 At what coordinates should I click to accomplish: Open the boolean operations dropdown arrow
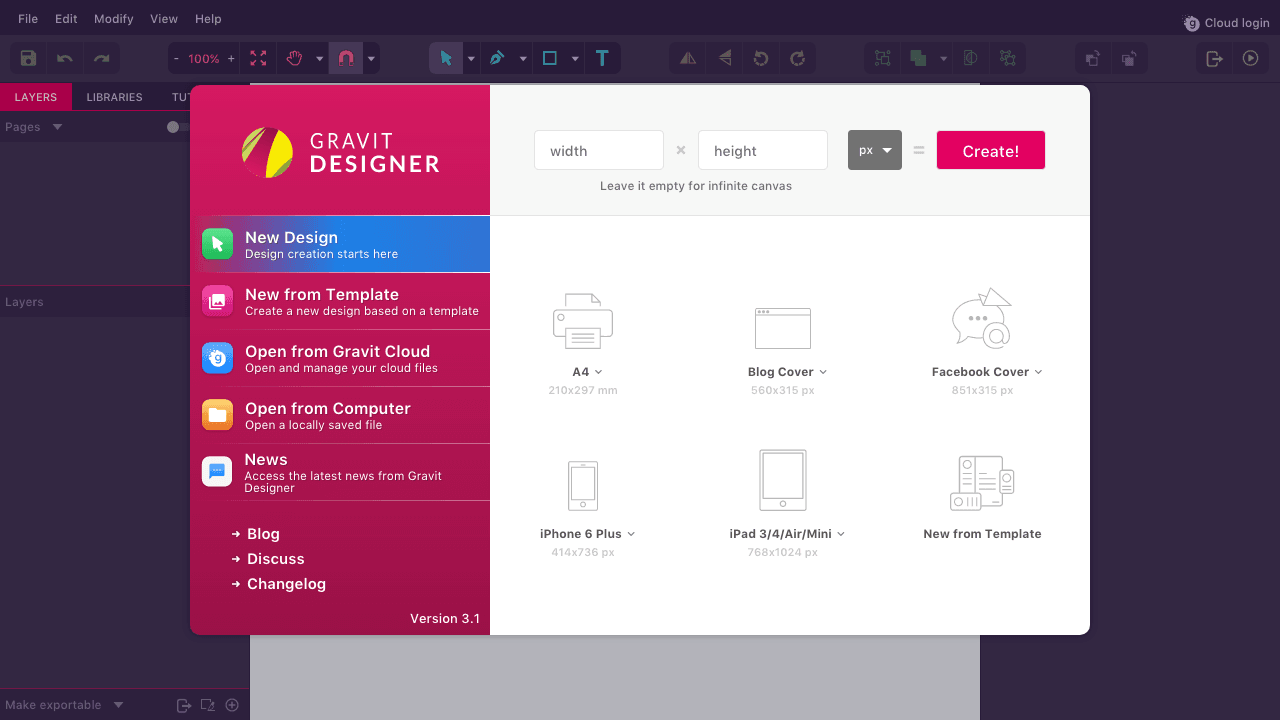(x=943, y=59)
